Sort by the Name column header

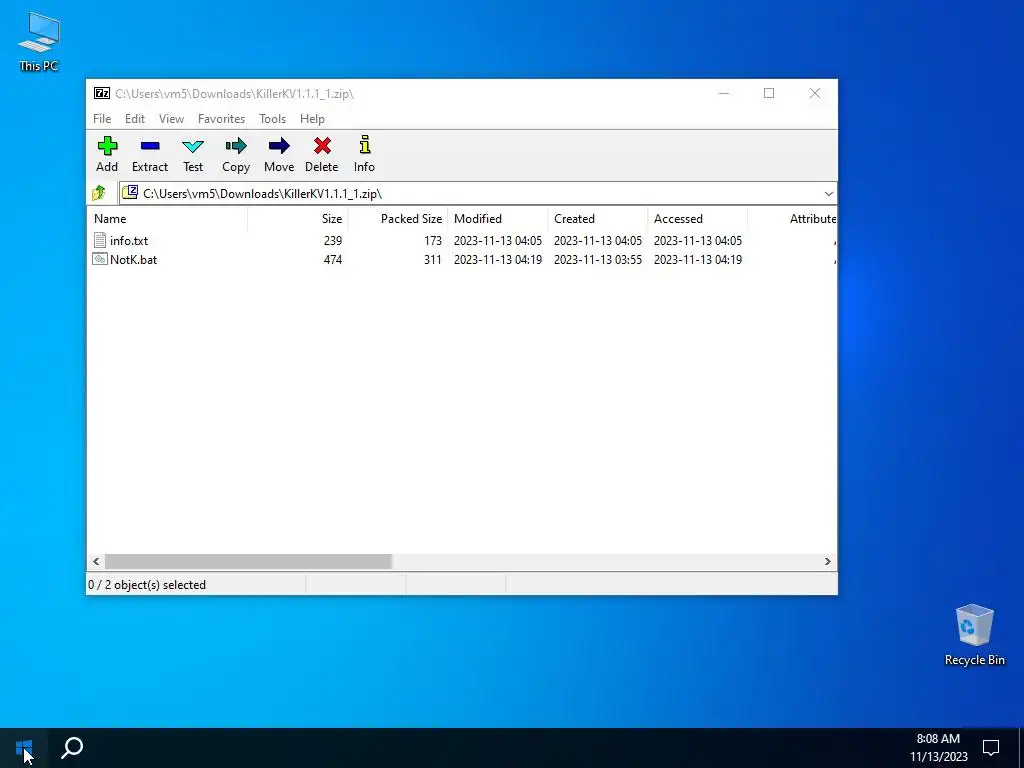(167, 219)
